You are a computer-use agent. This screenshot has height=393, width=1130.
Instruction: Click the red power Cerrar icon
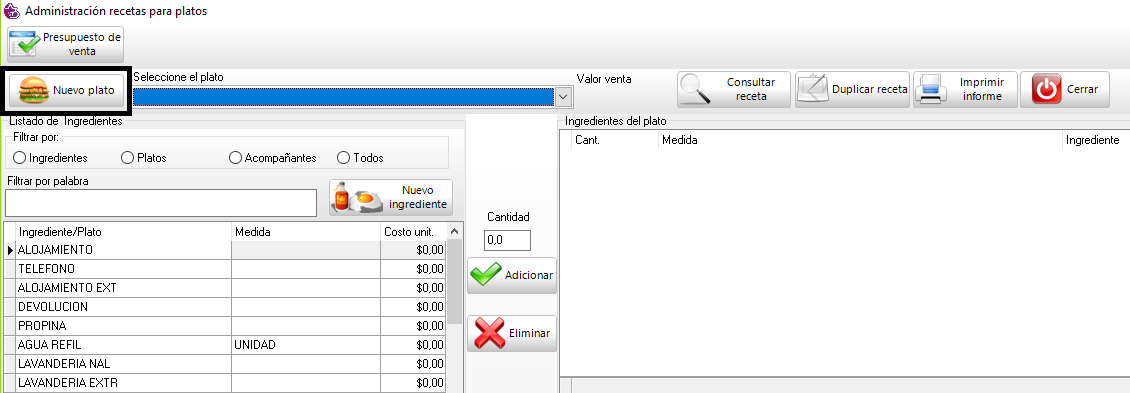coord(1047,89)
